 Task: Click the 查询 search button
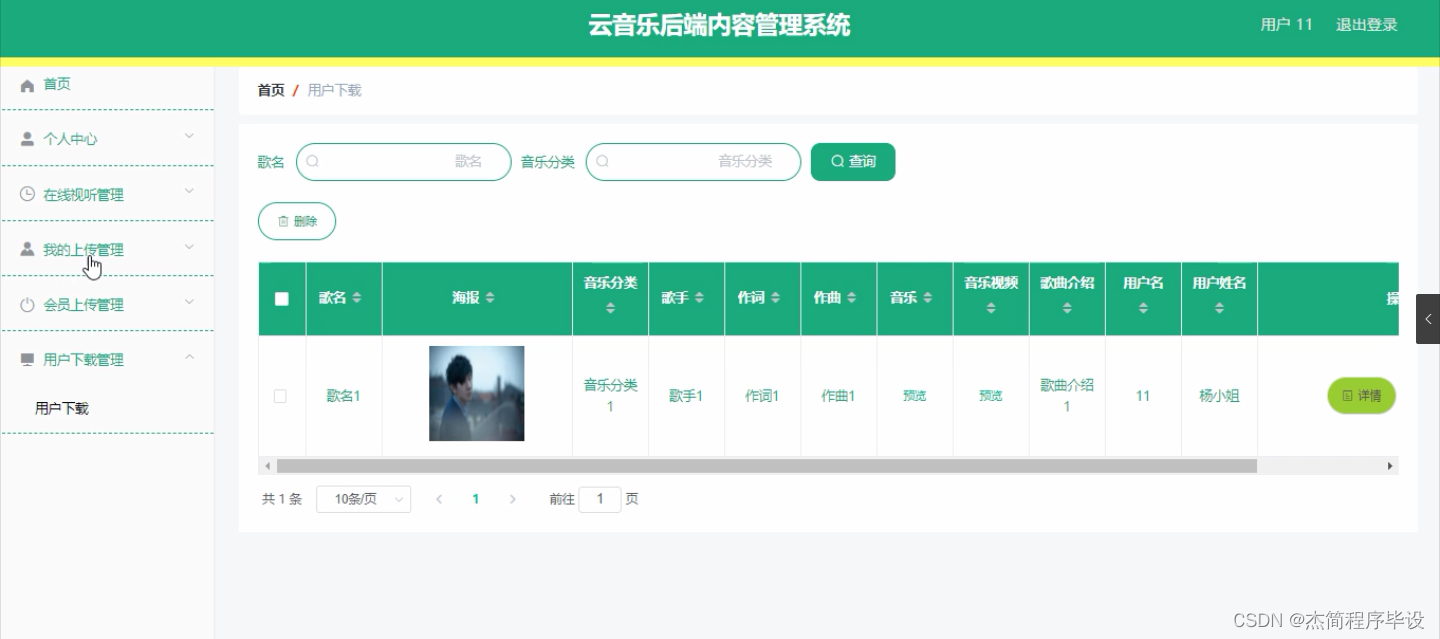(x=852, y=161)
